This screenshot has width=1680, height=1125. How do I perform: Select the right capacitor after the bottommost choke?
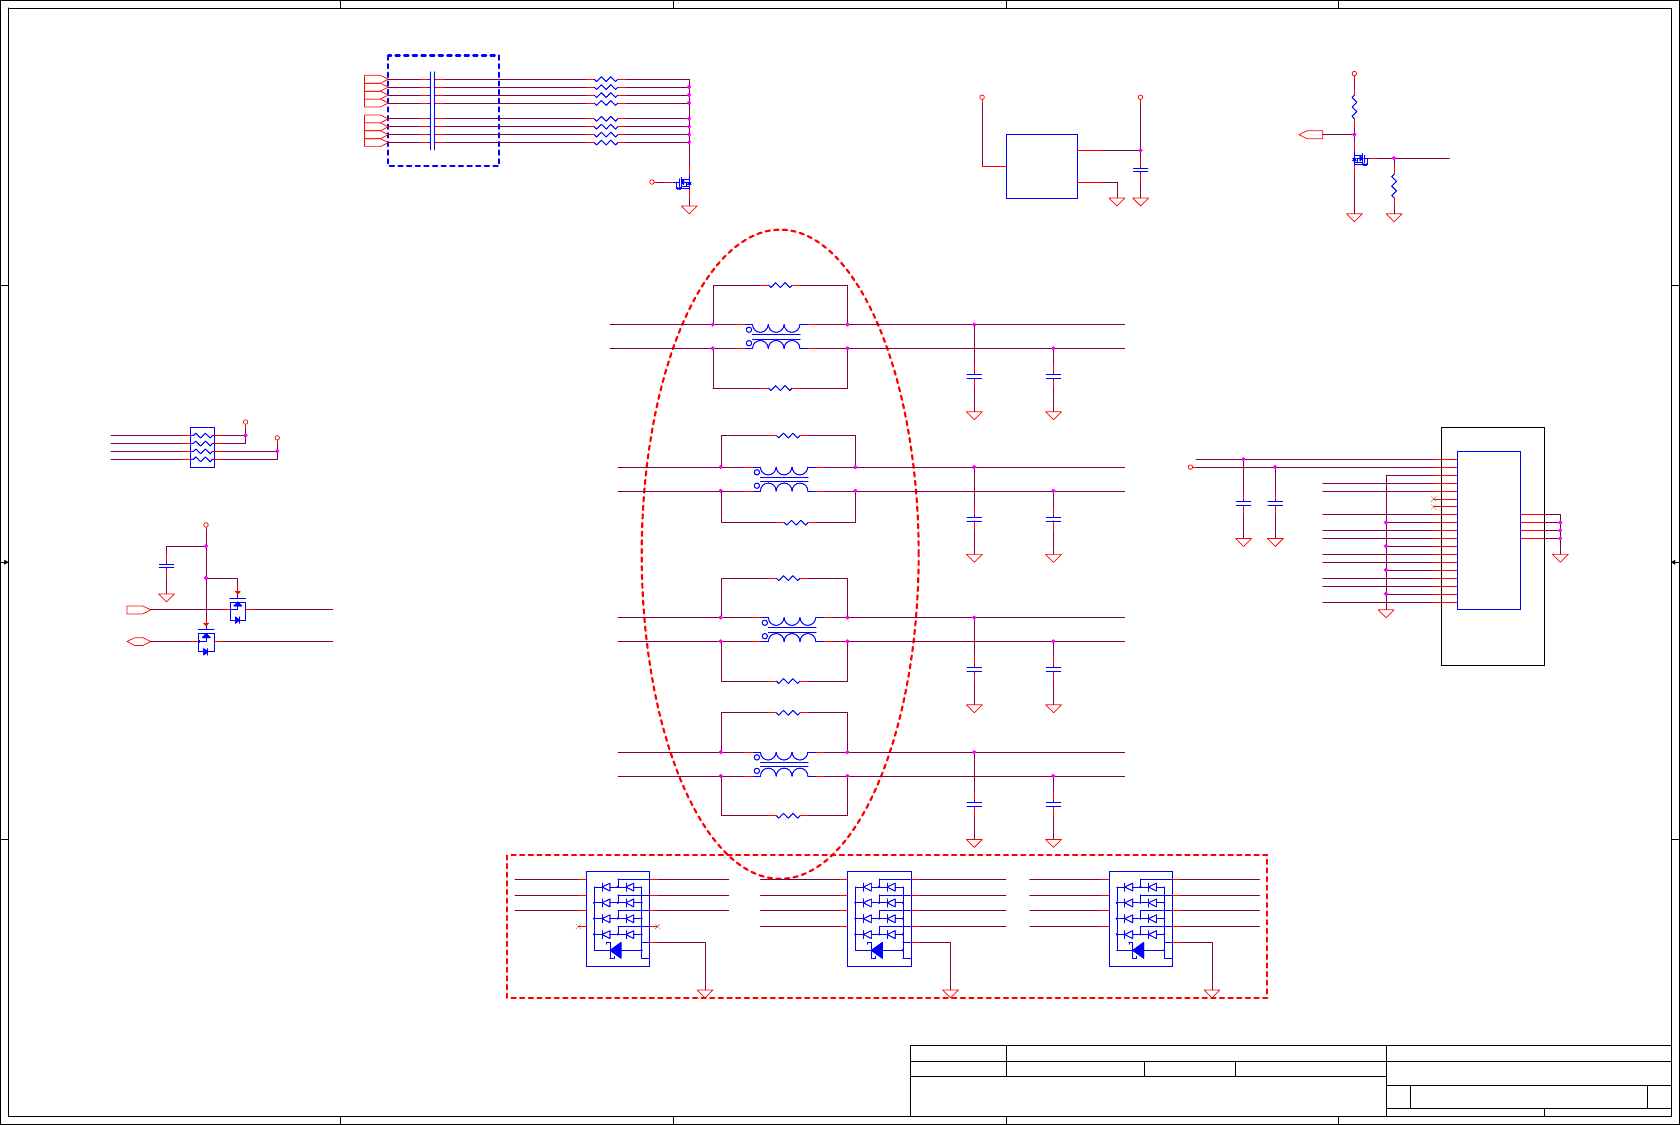tap(1053, 804)
